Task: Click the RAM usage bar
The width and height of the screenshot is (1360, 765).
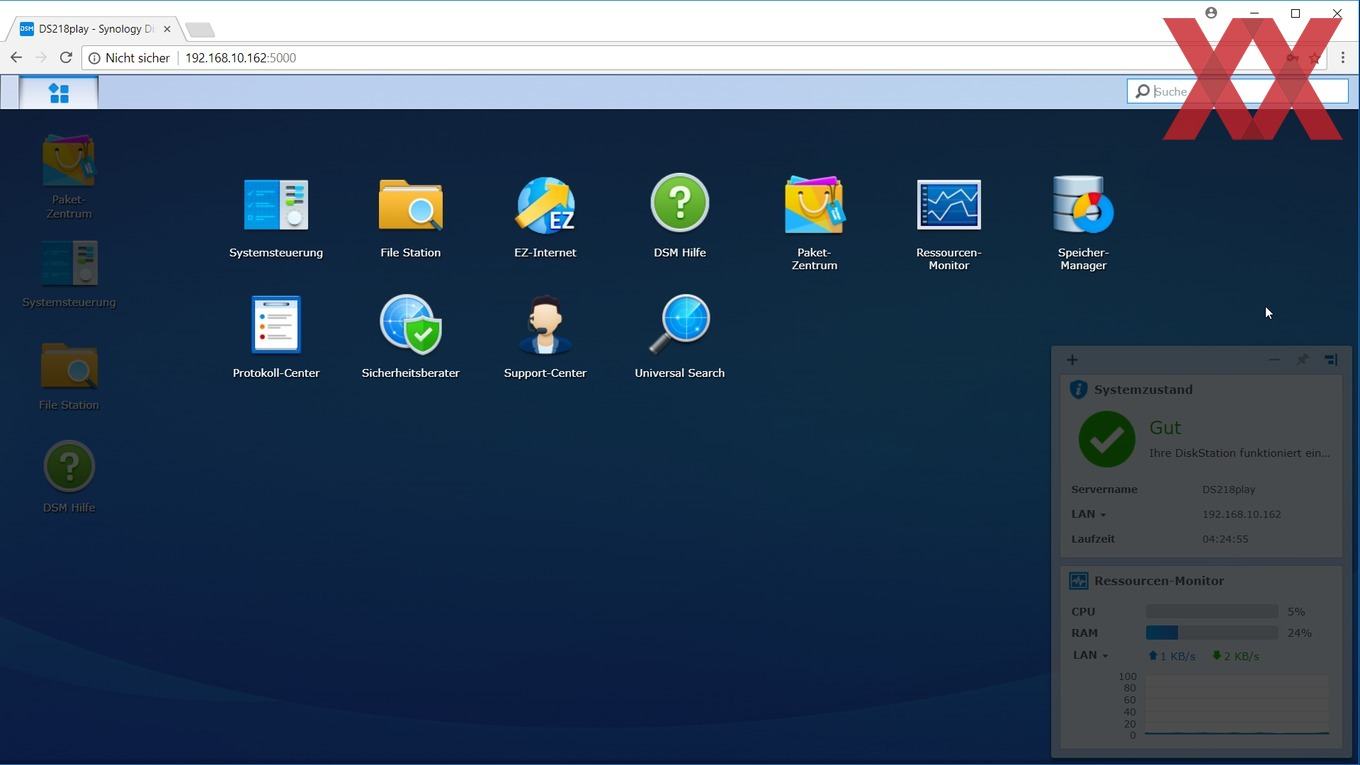Action: tap(1212, 633)
